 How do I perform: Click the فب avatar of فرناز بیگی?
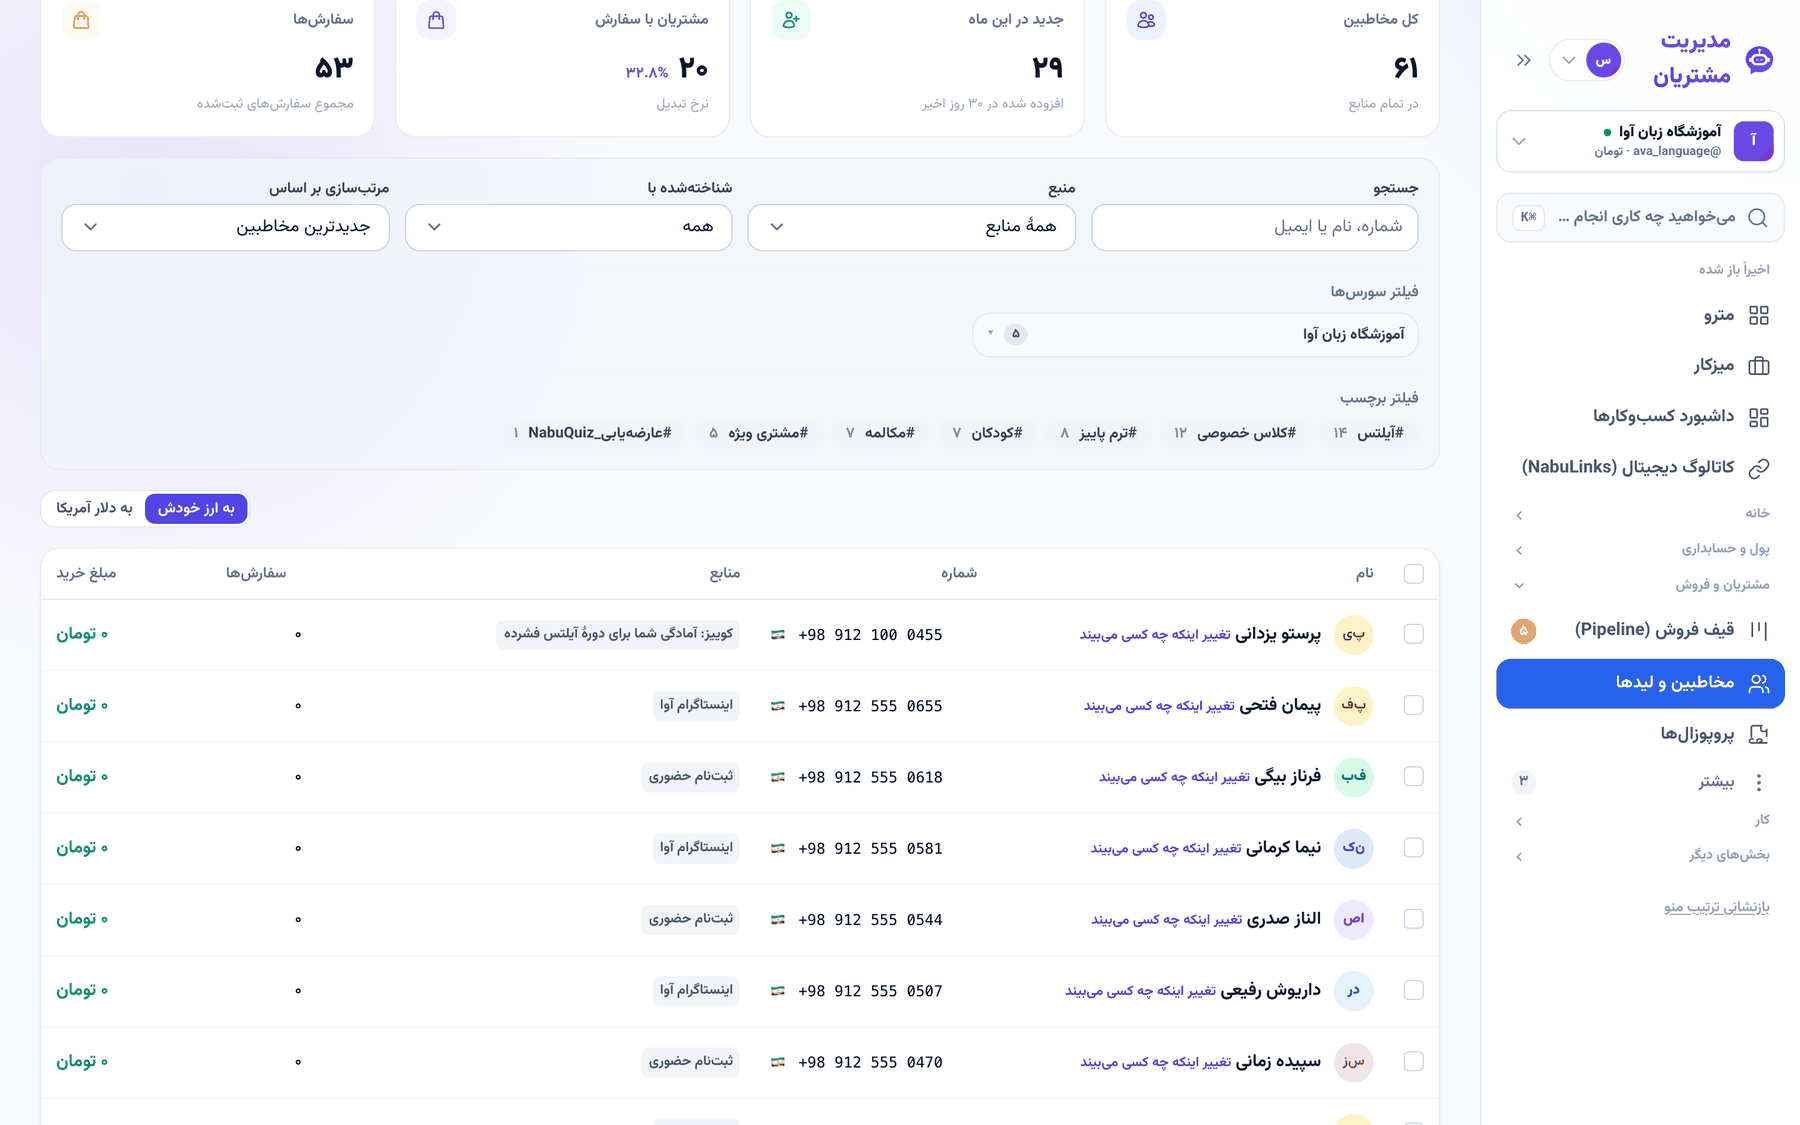tap(1354, 777)
